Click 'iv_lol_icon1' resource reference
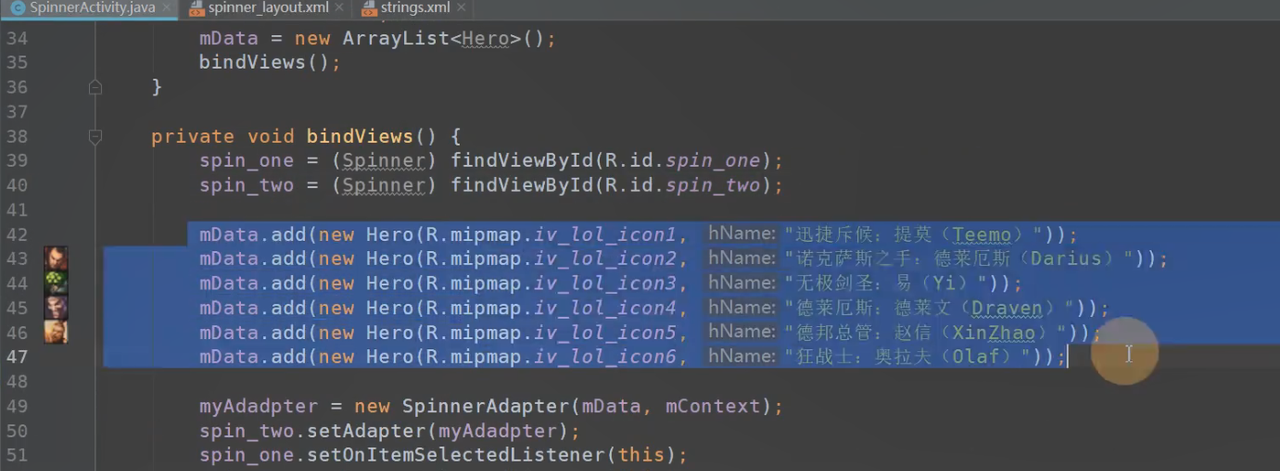The width and height of the screenshot is (1280, 471). click(605, 235)
